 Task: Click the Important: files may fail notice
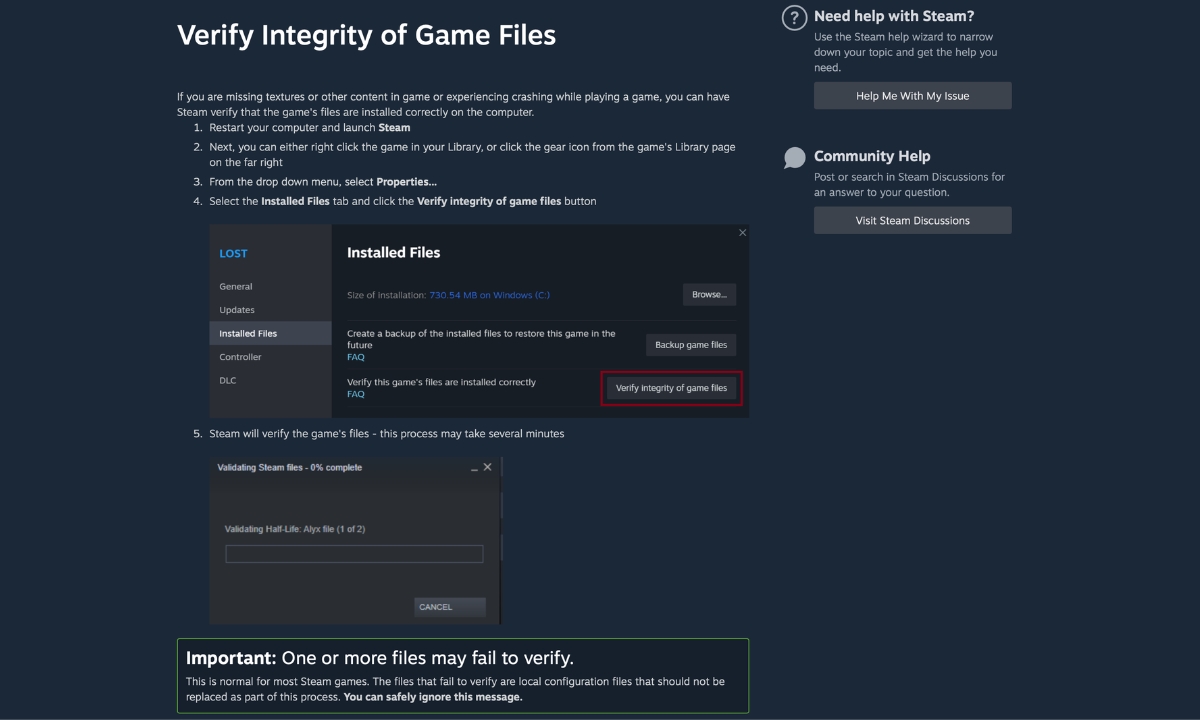click(463, 676)
